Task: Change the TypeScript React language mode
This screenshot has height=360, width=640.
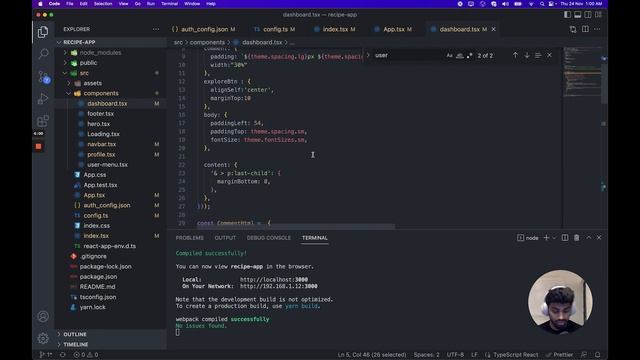Action: coord(515,355)
